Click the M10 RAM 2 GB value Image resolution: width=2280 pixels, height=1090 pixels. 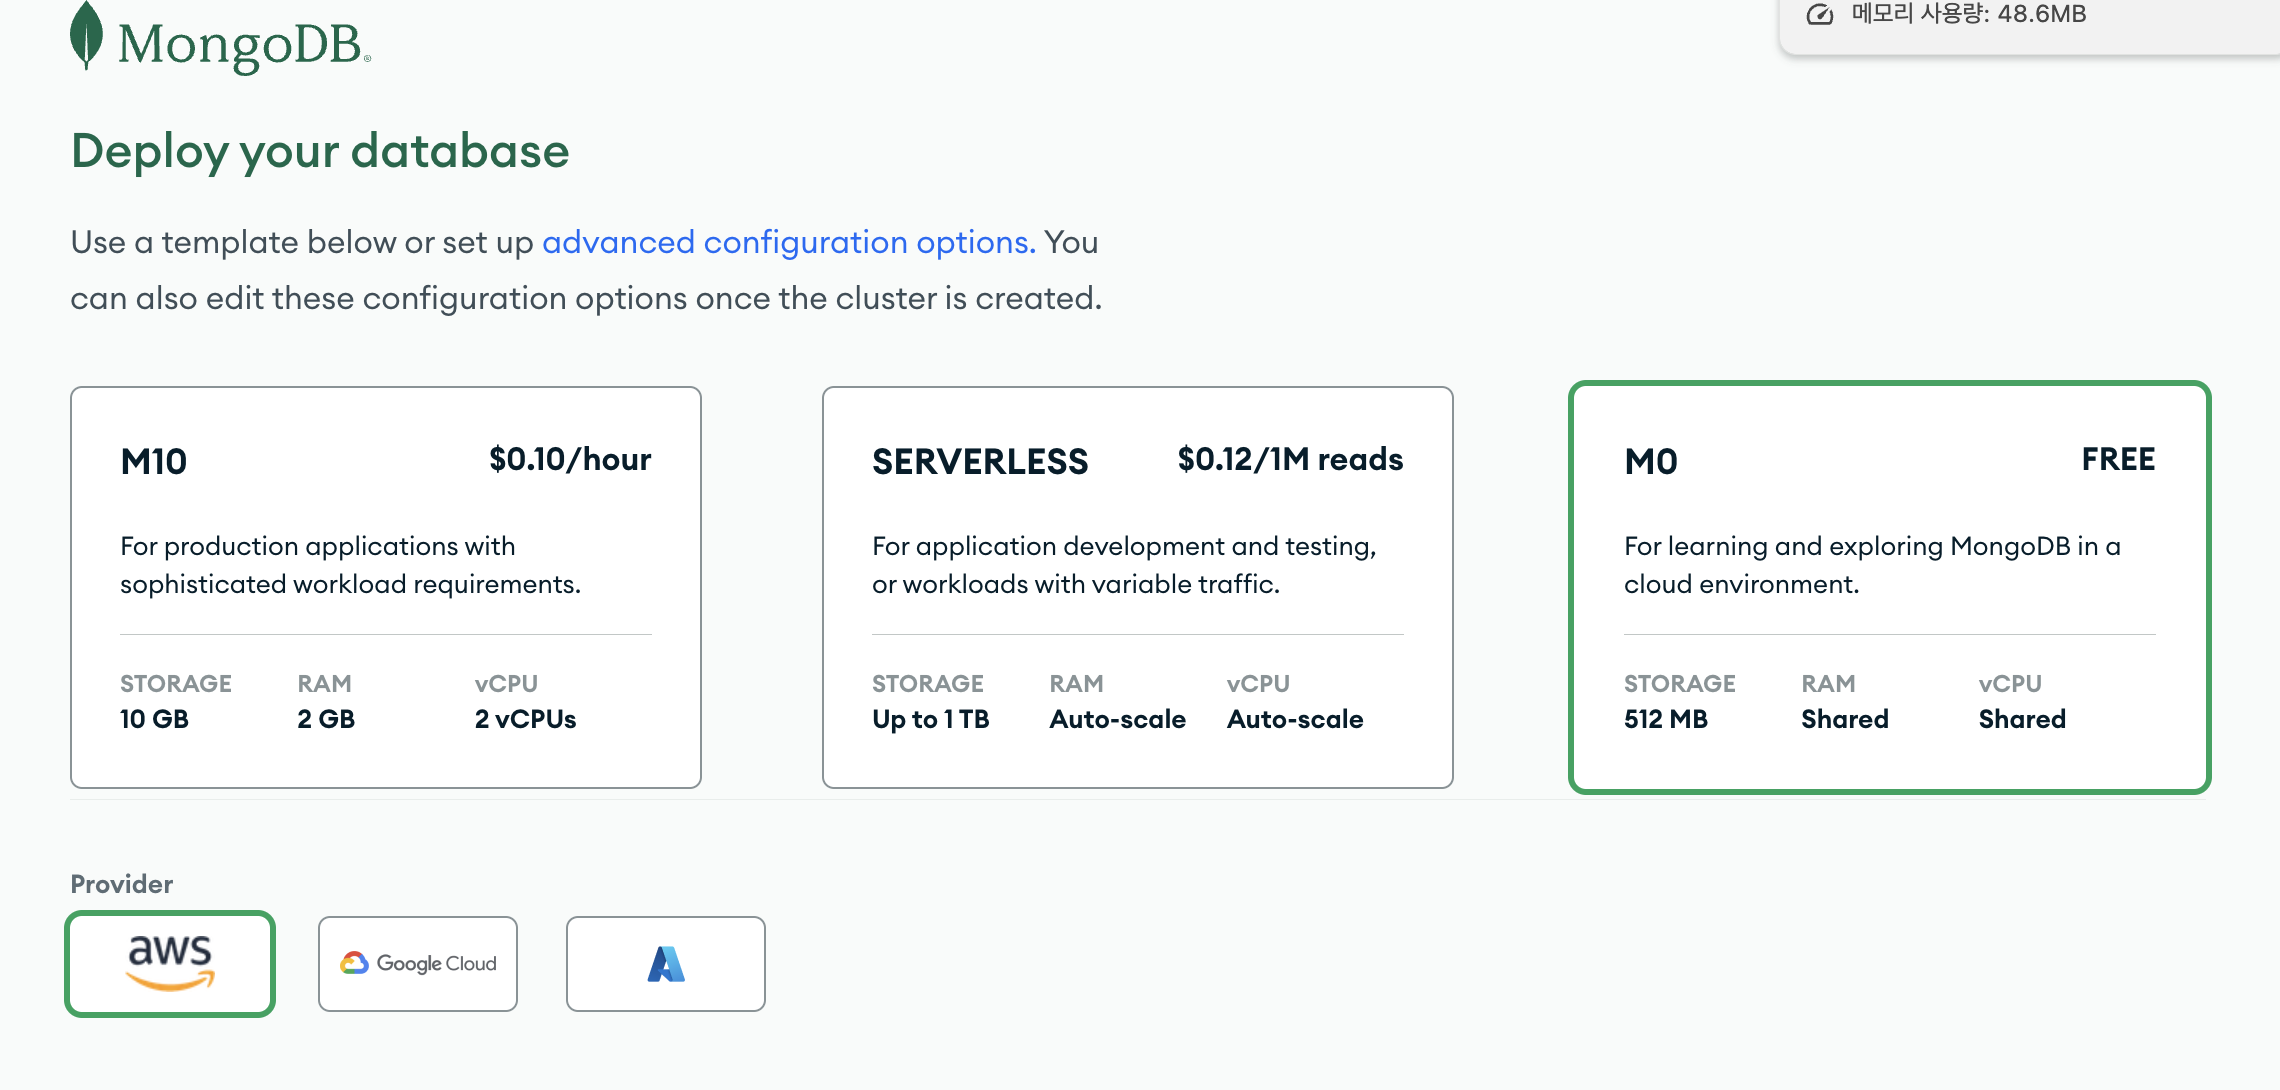(326, 719)
